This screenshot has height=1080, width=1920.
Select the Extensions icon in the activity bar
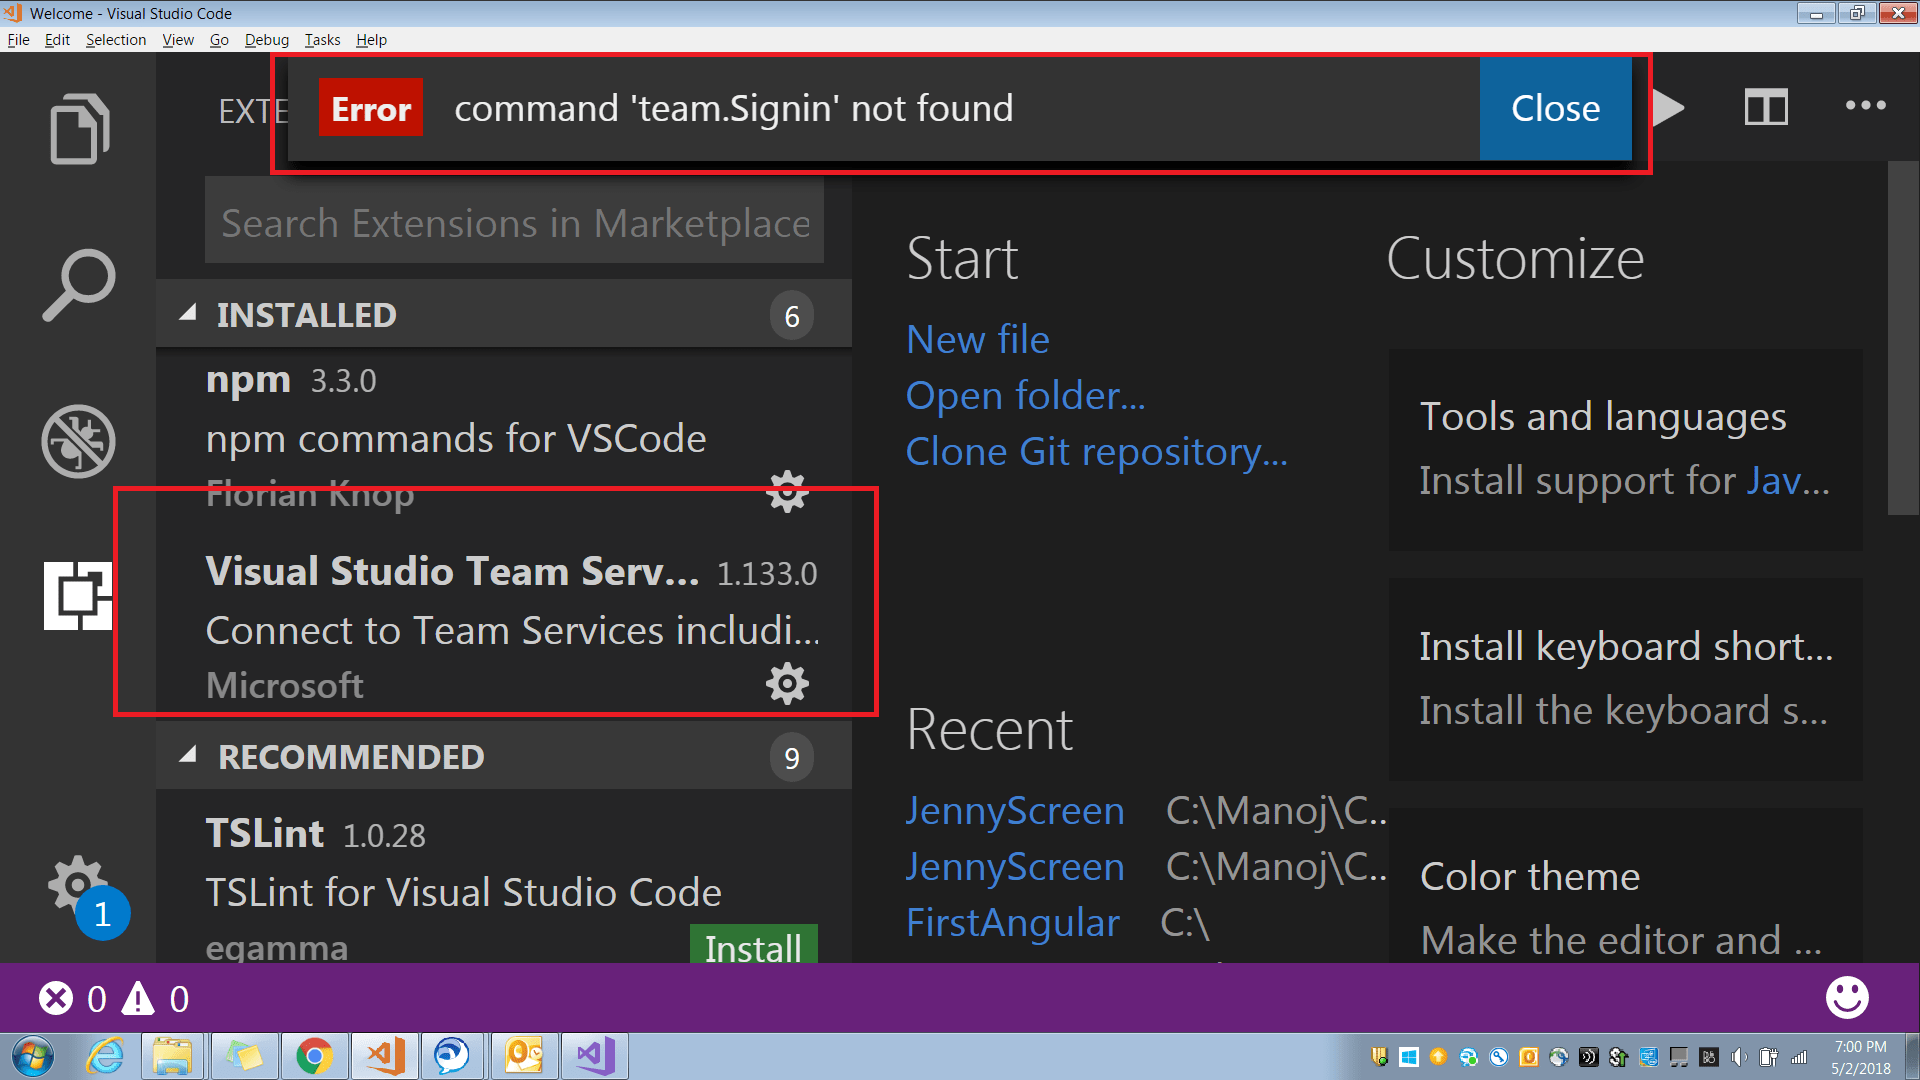pos(78,595)
